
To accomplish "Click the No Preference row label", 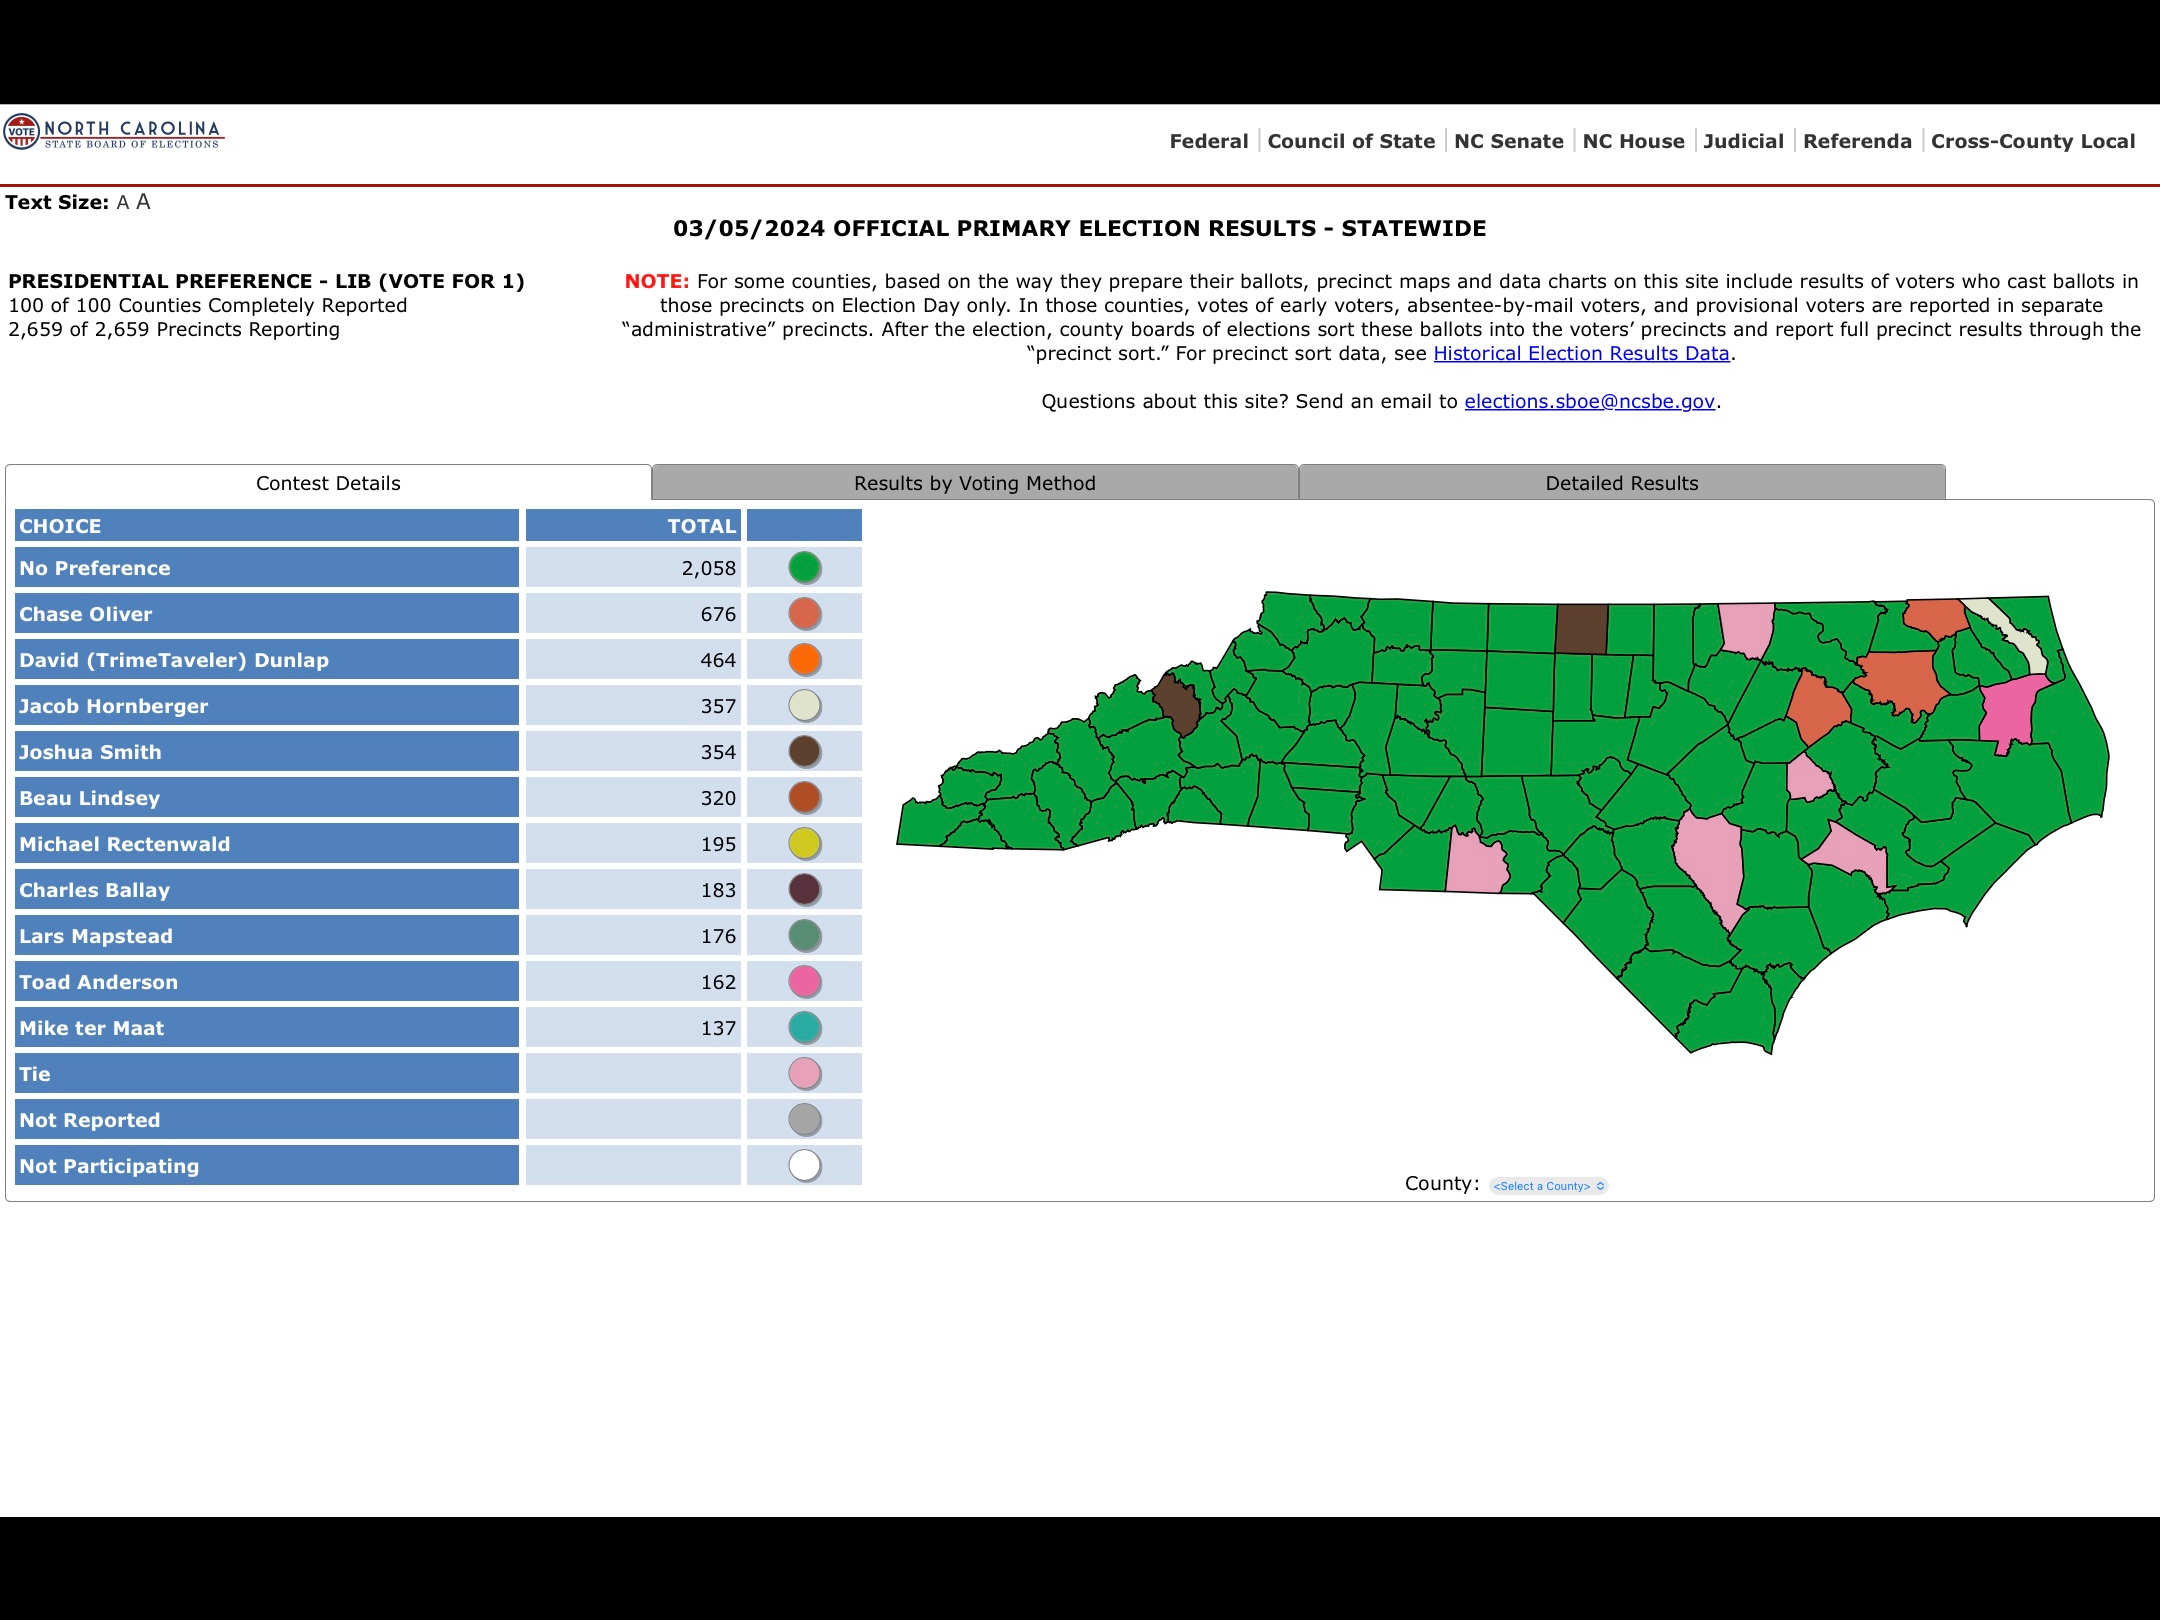I will [x=267, y=568].
